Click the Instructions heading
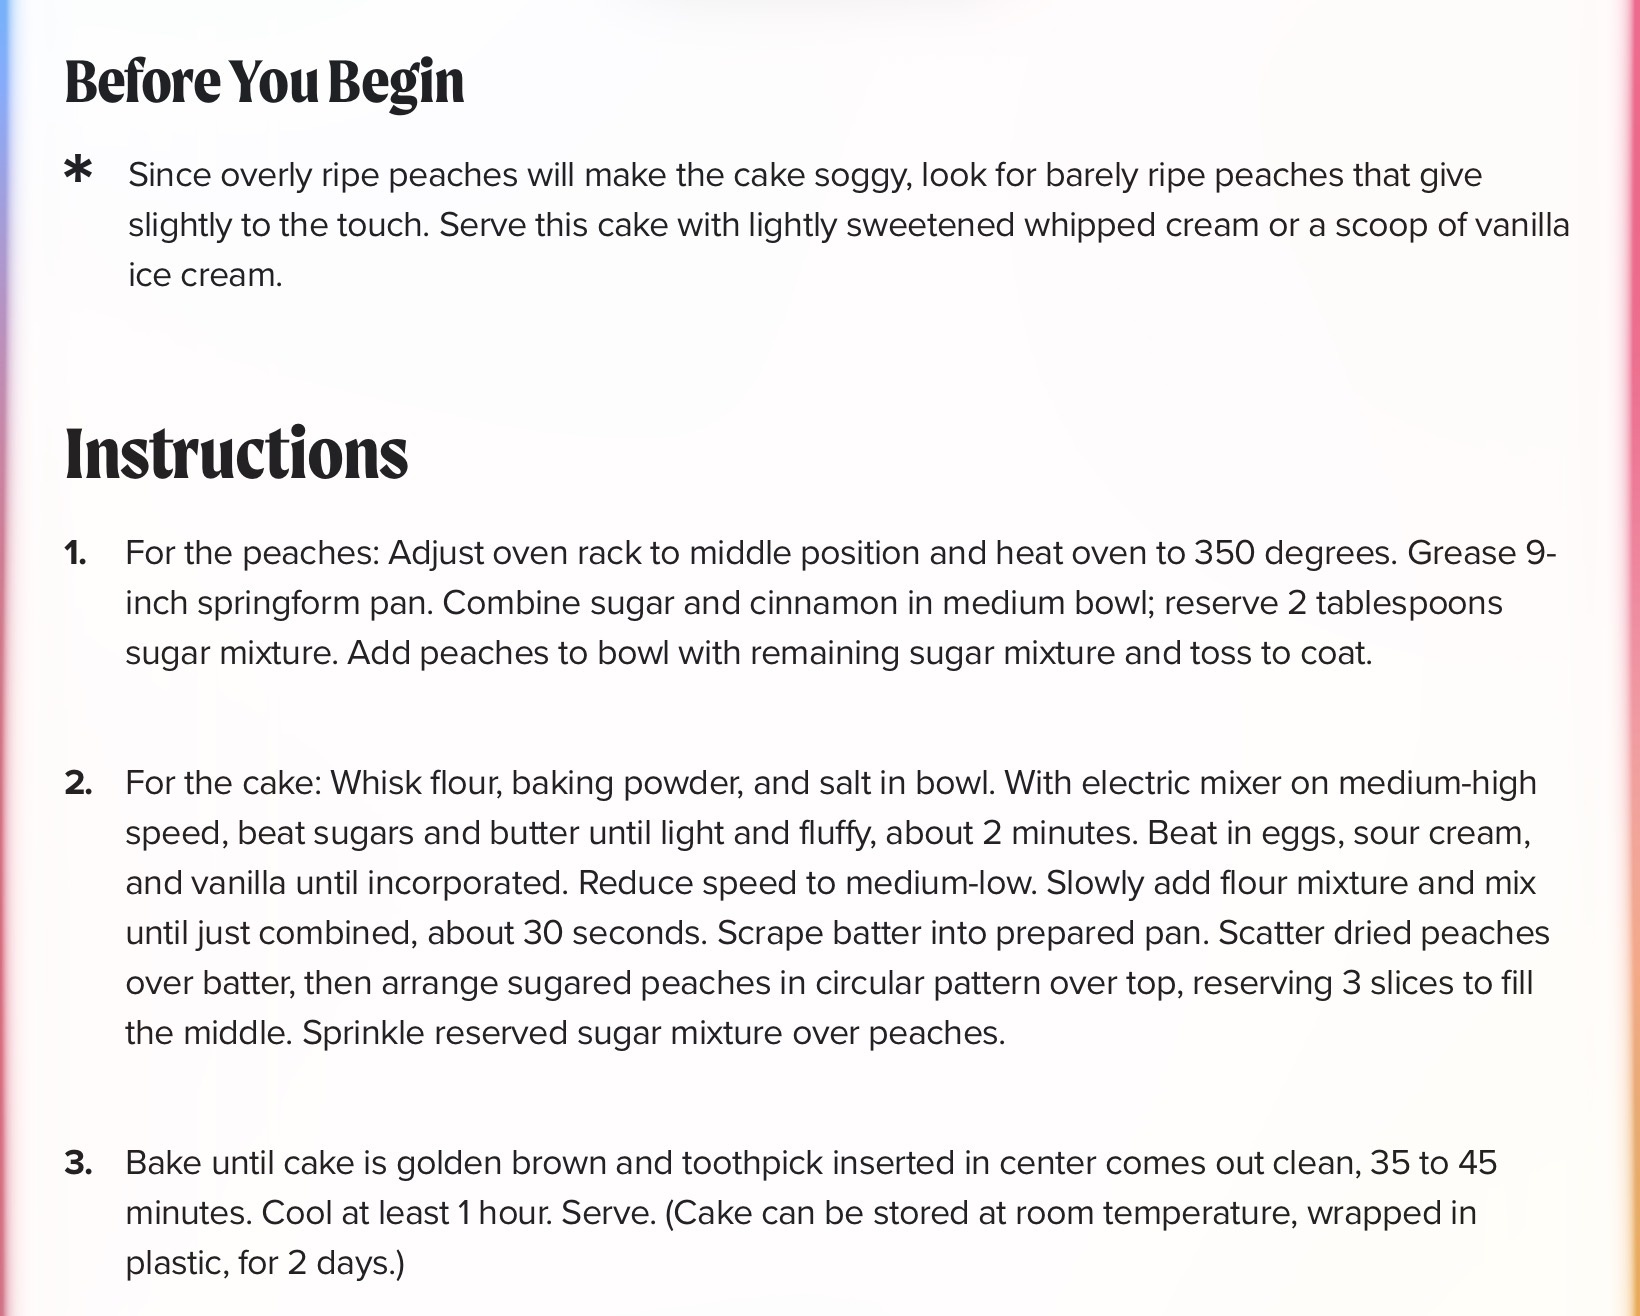Image resolution: width=1640 pixels, height=1316 pixels. [x=236, y=454]
